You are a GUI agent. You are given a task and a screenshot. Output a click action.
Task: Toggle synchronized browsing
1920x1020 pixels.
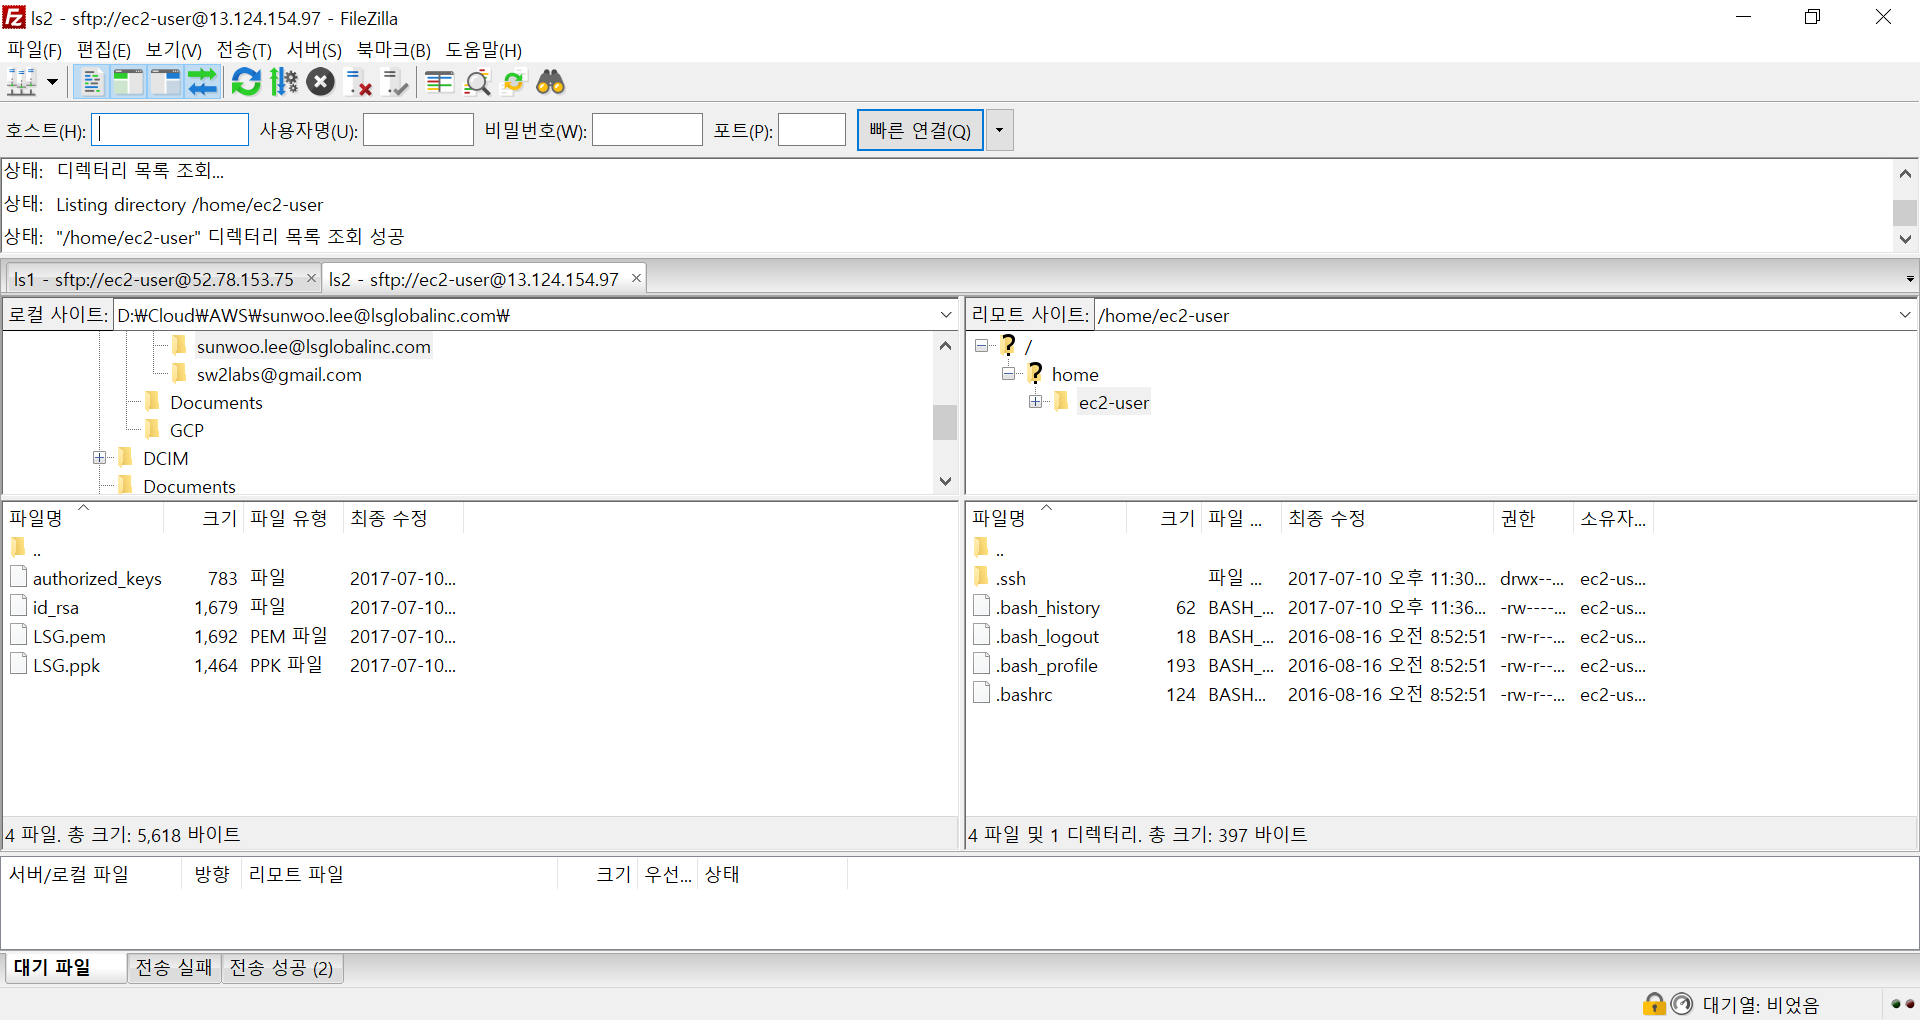coord(514,82)
